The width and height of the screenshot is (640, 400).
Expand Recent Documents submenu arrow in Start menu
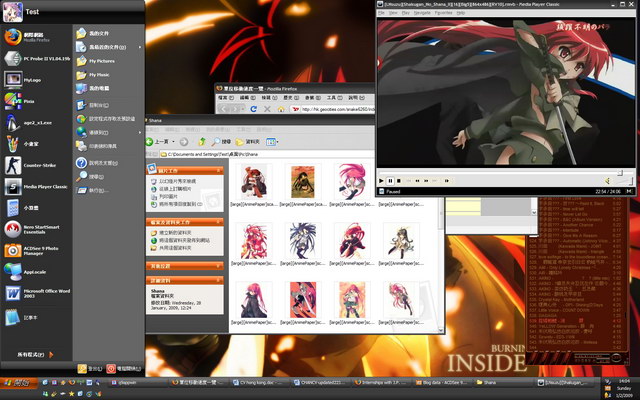140,47
